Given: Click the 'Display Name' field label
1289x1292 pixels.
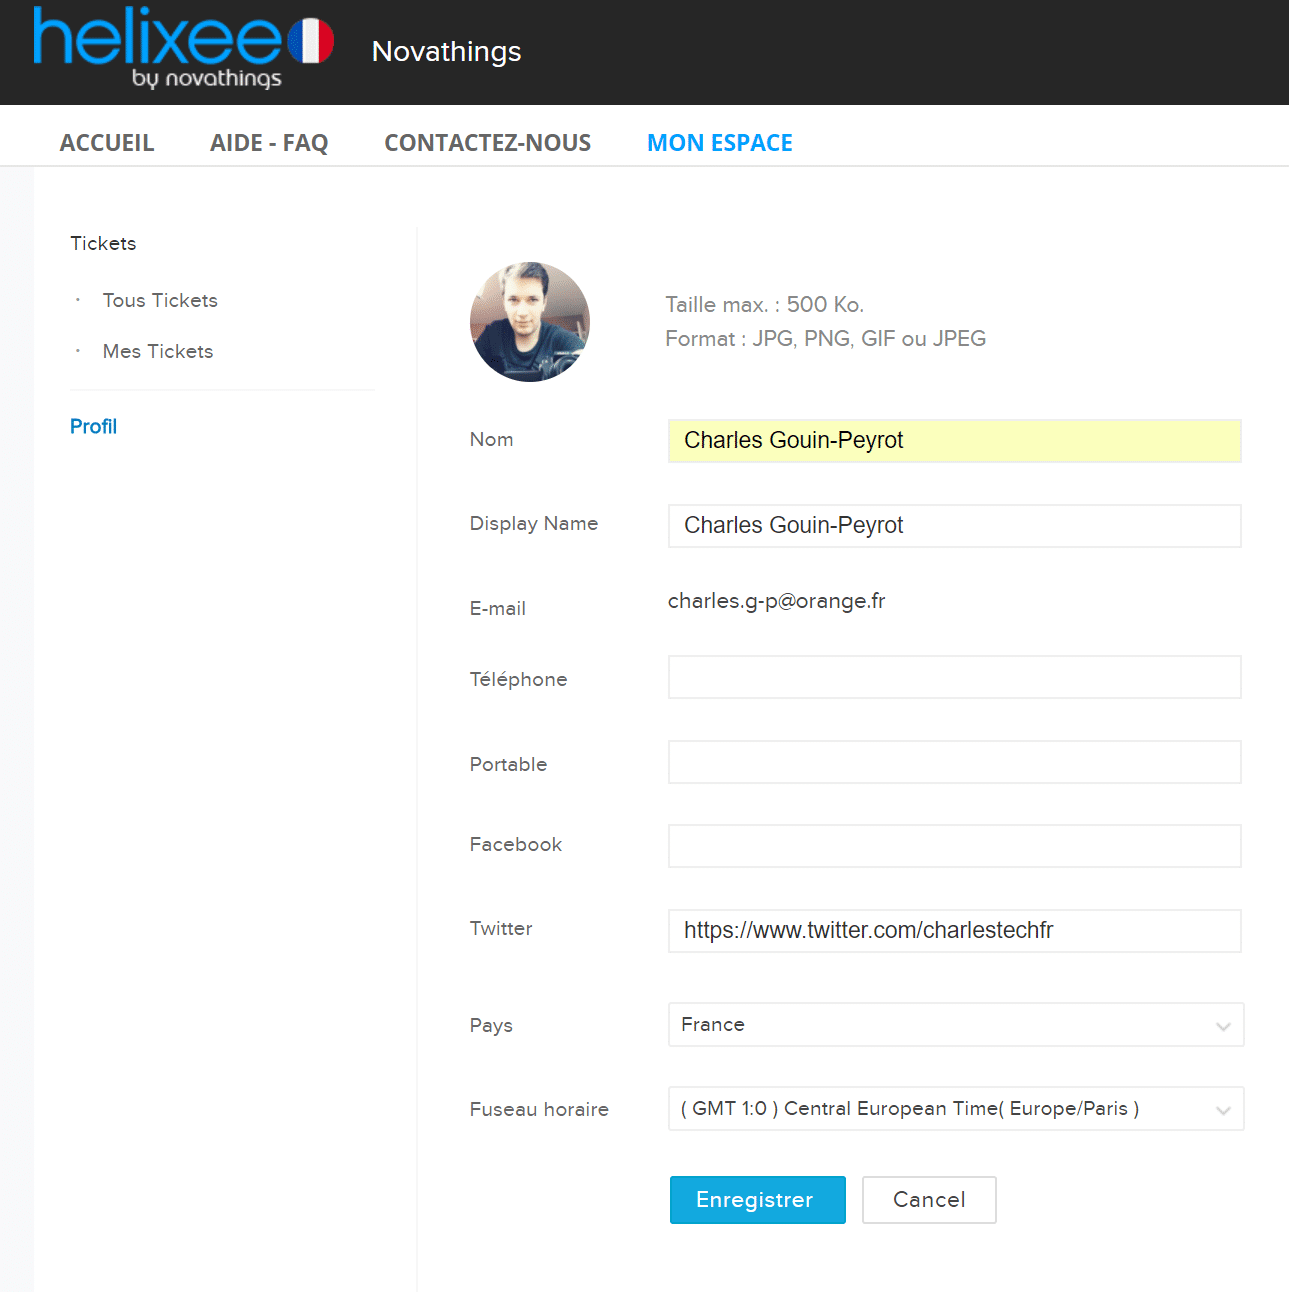Looking at the screenshot, I should tap(534, 523).
